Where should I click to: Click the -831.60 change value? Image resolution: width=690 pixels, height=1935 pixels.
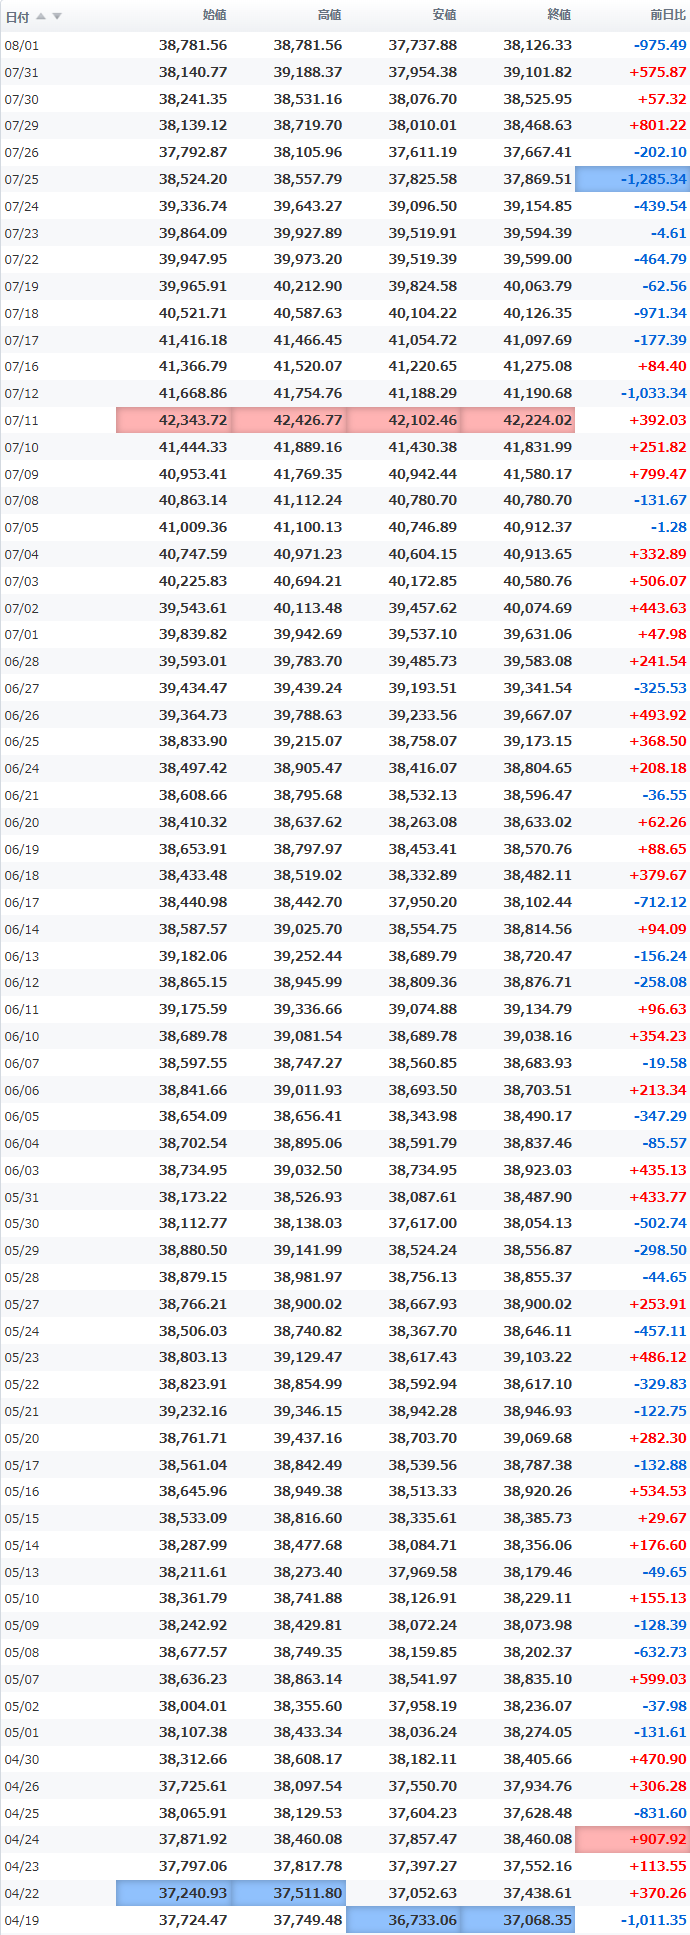660,1813
